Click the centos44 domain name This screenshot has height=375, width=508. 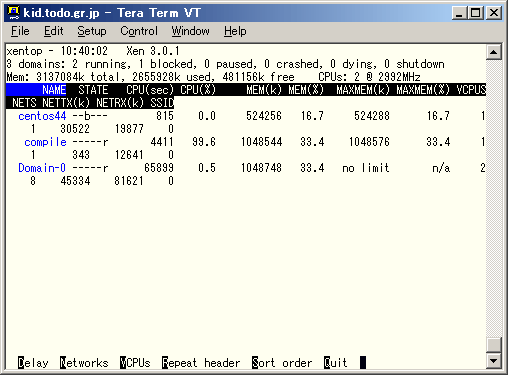pos(42,116)
